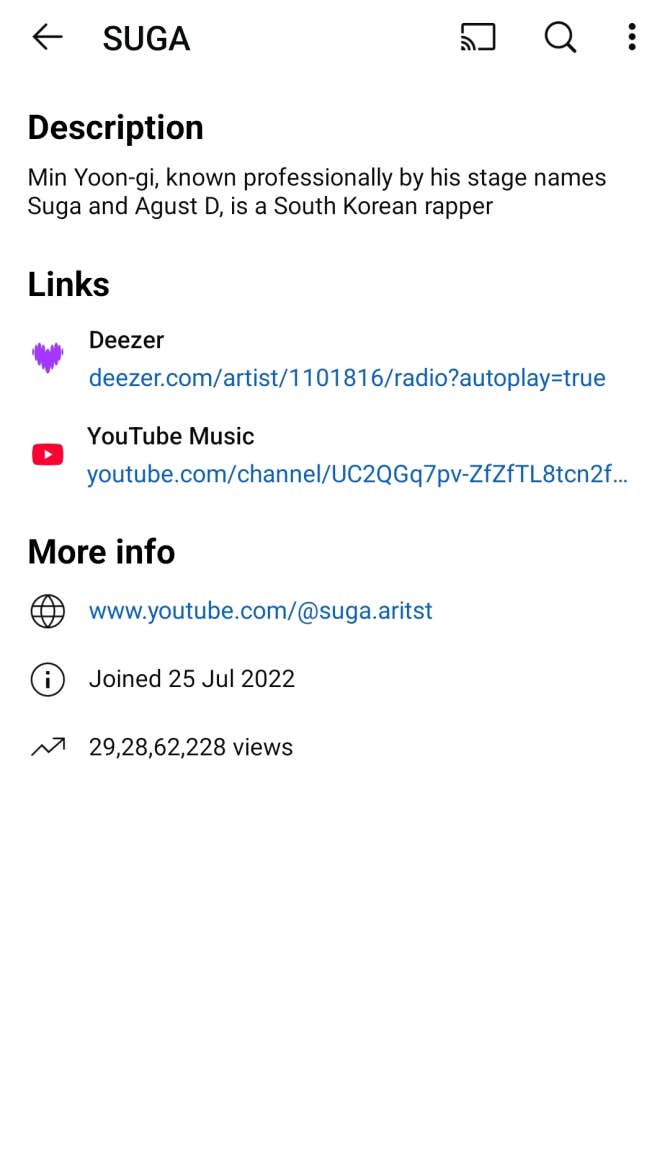The width and height of the screenshot is (670, 1150).
Task: Tap the Deezer link title
Action: 126,340
